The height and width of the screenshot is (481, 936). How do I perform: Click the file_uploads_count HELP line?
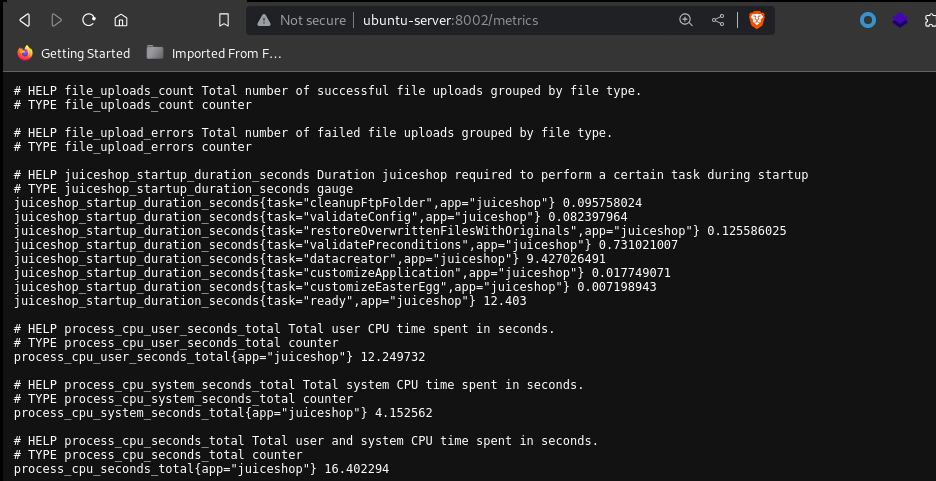click(x=327, y=91)
